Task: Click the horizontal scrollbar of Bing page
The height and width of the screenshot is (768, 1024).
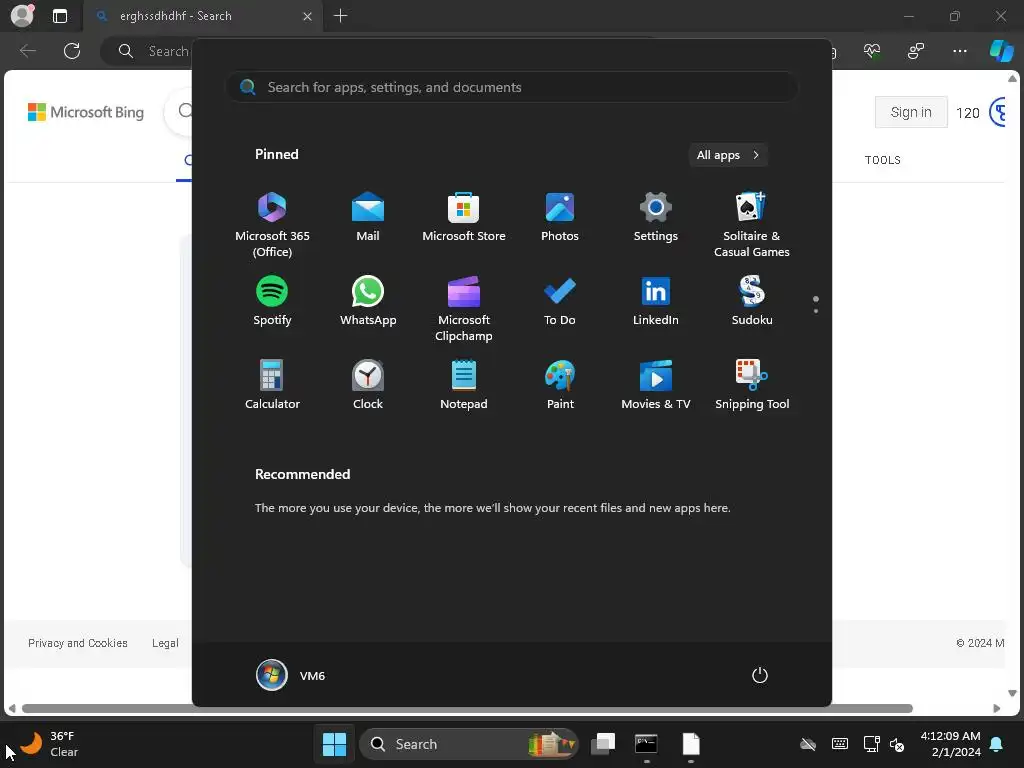Action: pyautogui.click(x=467, y=709)
